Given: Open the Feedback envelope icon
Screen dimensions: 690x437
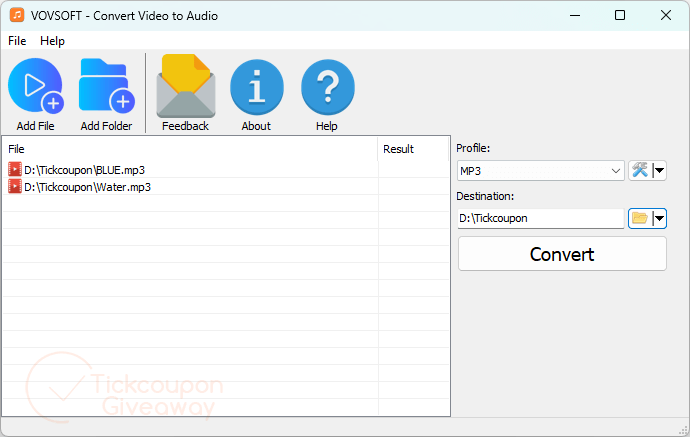Looking at the screenshot, I should click(185, 88).
